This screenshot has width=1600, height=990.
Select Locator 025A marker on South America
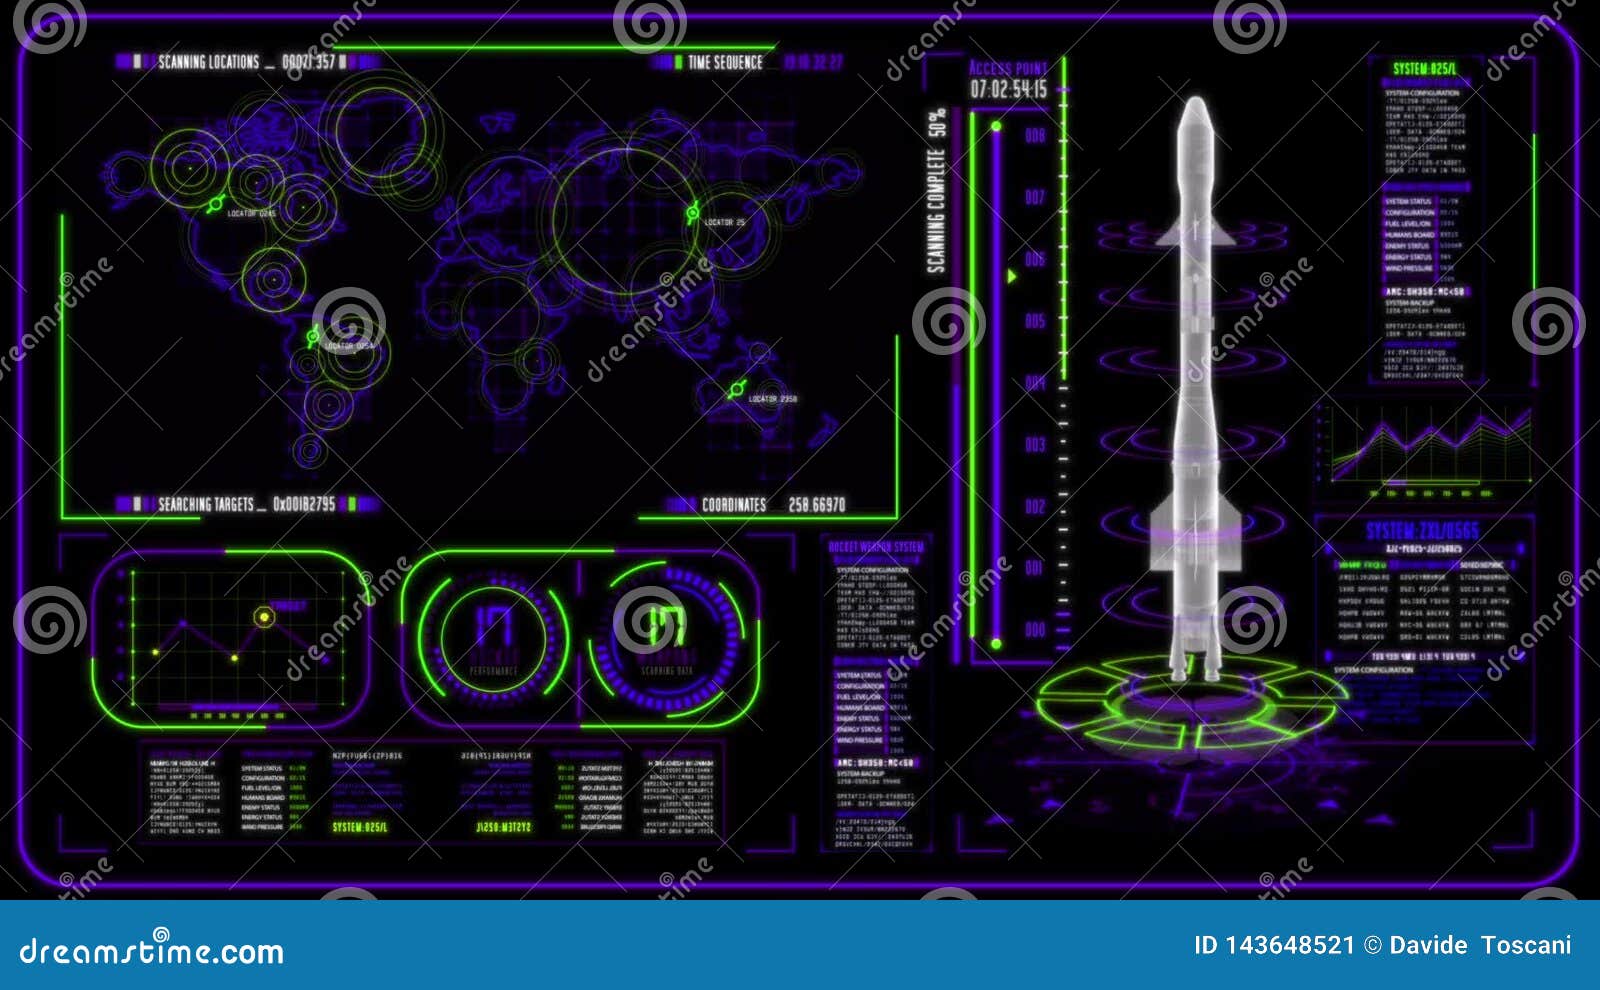pos(313,338)
